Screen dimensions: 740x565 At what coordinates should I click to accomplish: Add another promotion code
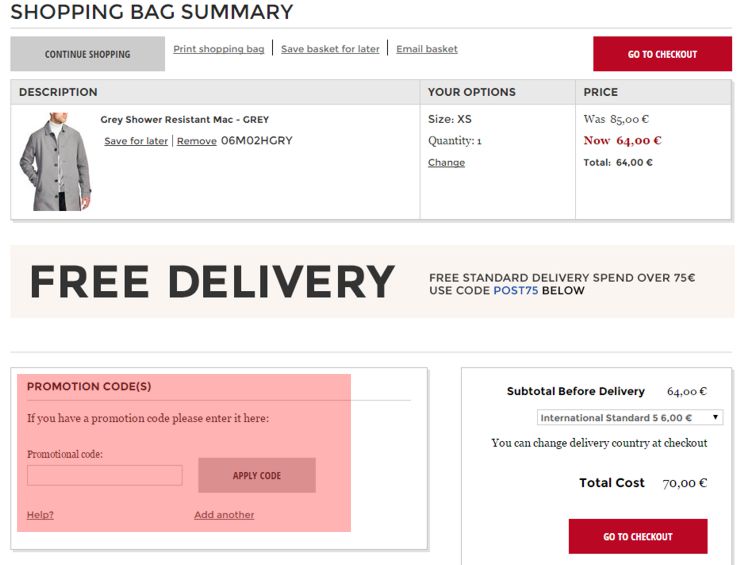point(224,514)
